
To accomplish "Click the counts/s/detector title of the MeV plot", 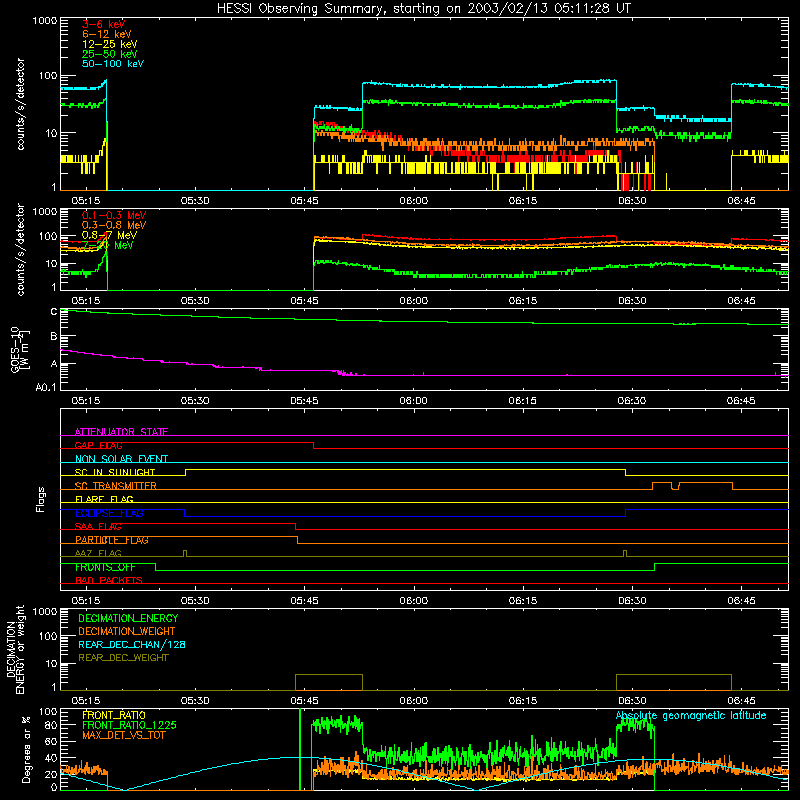I will pos(20,250).
